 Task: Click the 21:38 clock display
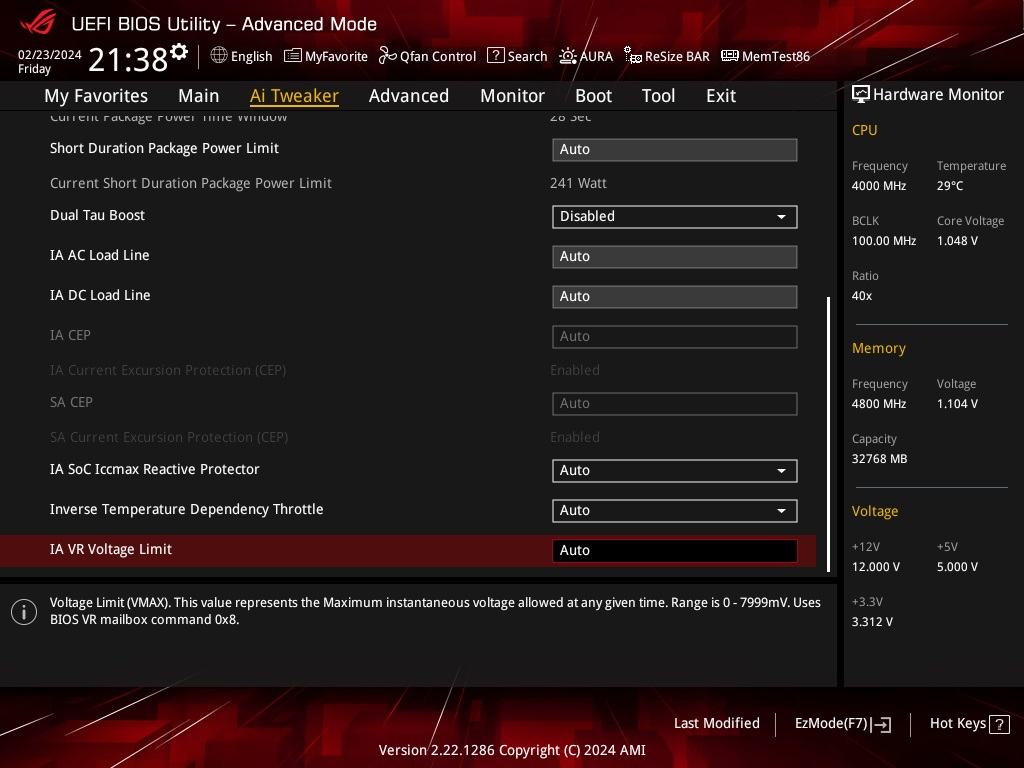tap(128, 59)
